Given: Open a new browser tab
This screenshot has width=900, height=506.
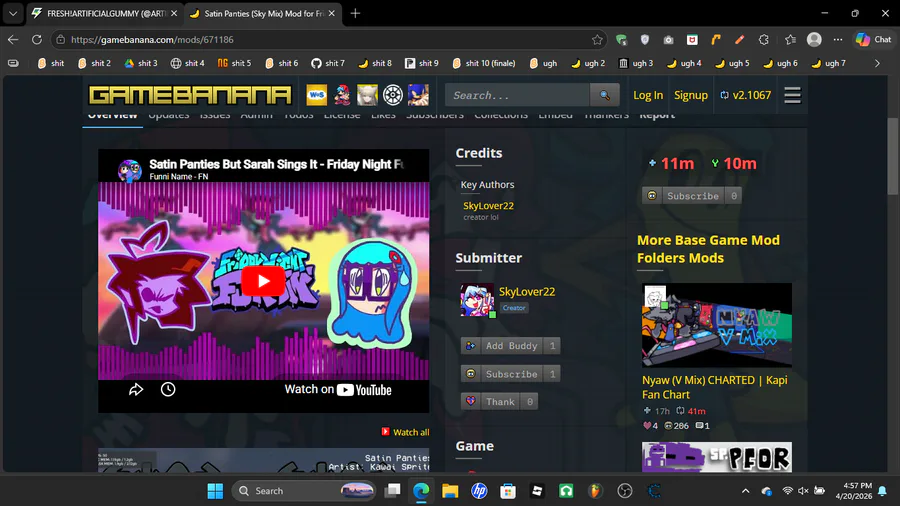Looking at the screenshot, I should (x=355, y=13).
